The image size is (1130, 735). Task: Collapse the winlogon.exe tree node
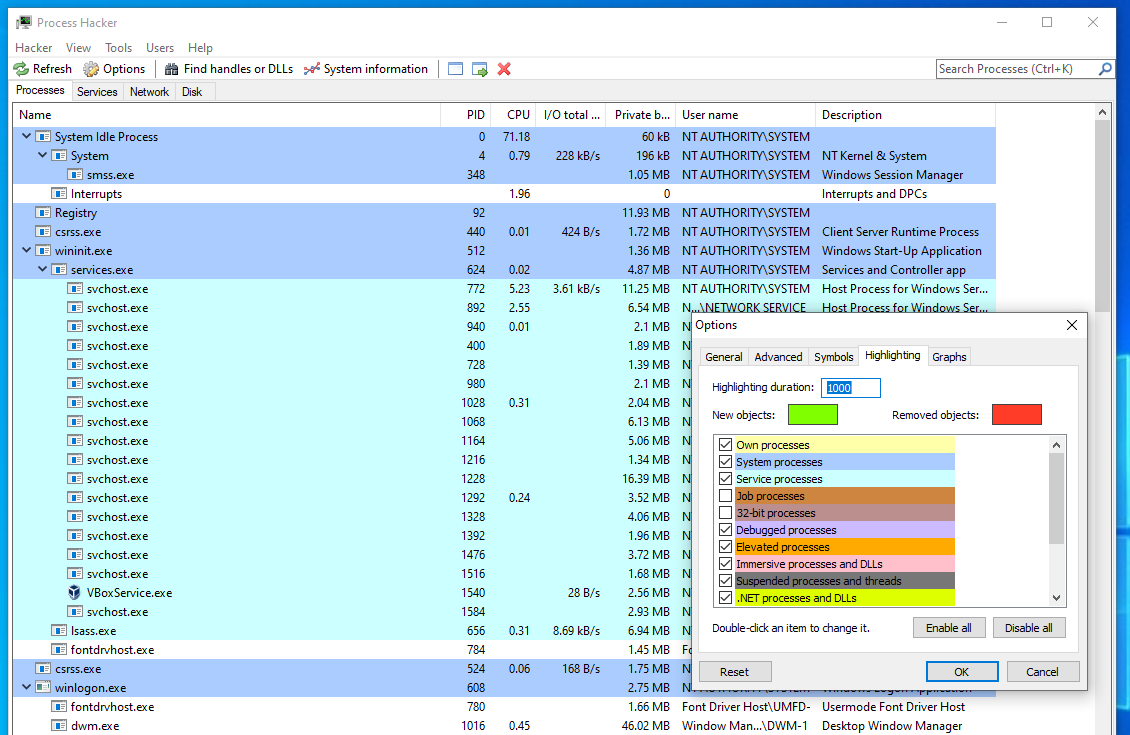coord(27,687)
